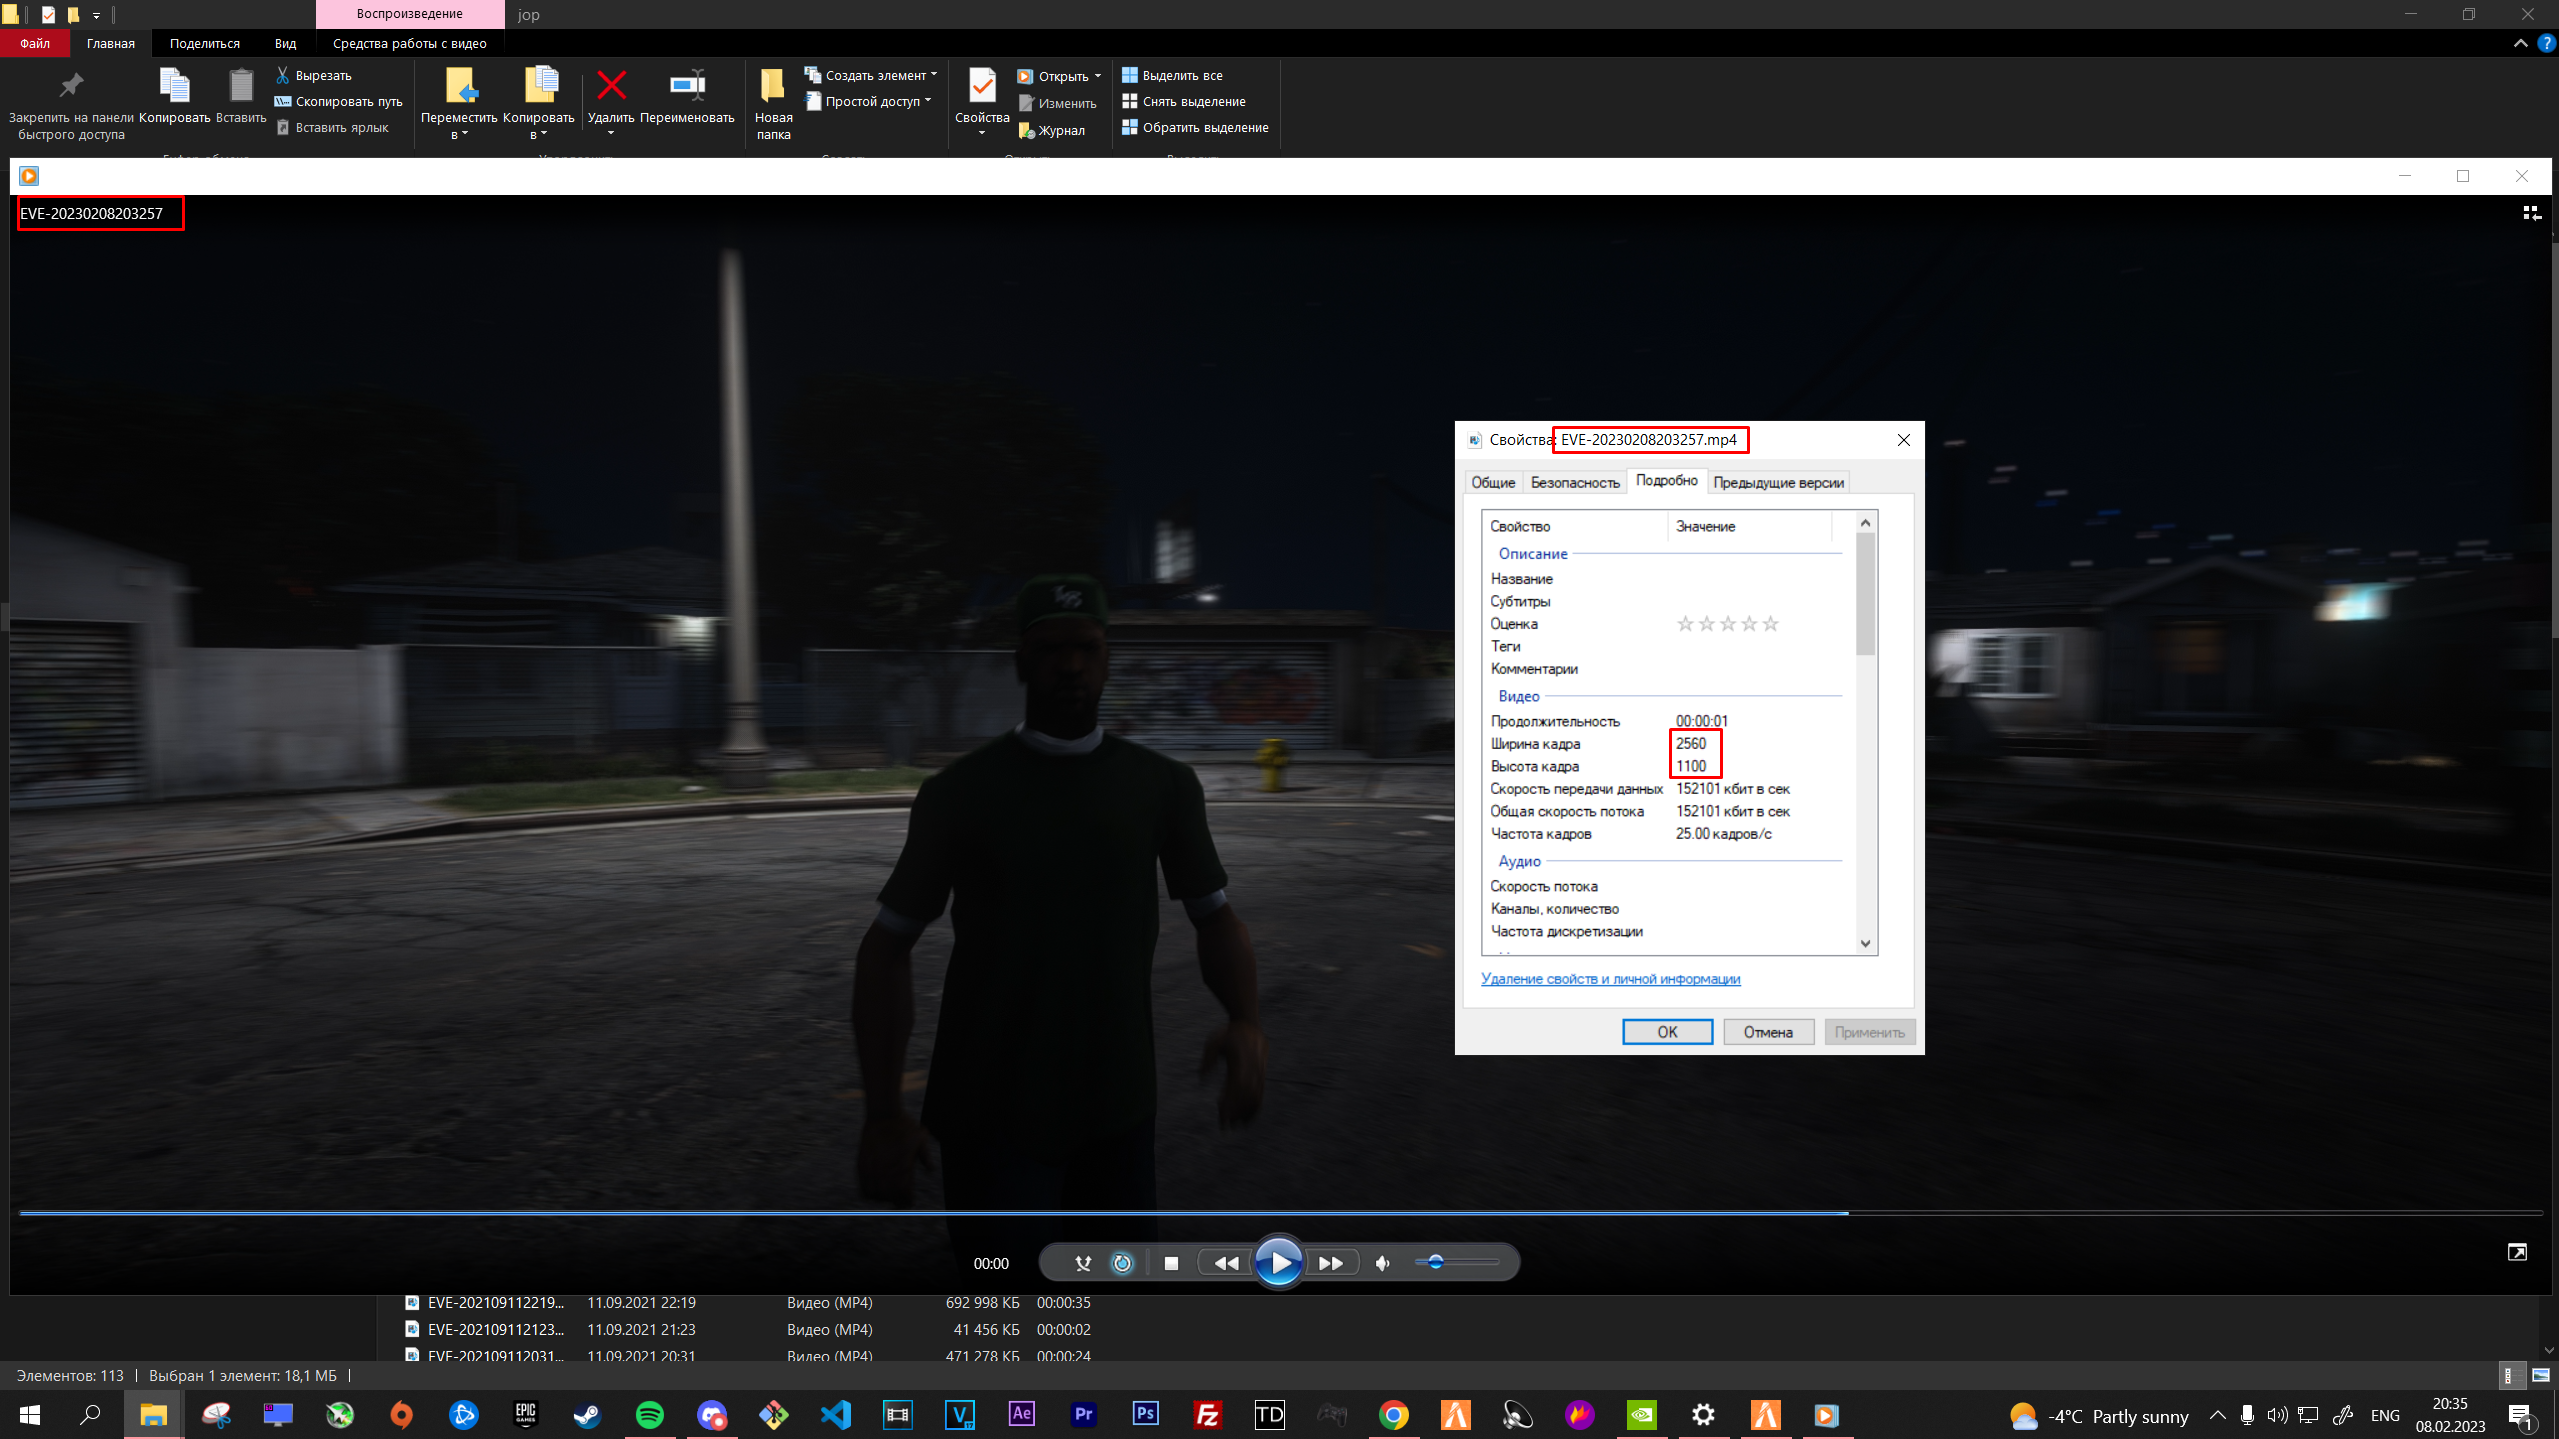Switch player to library view
The image size is (2559, 1439).
[x=2531, y=212]
